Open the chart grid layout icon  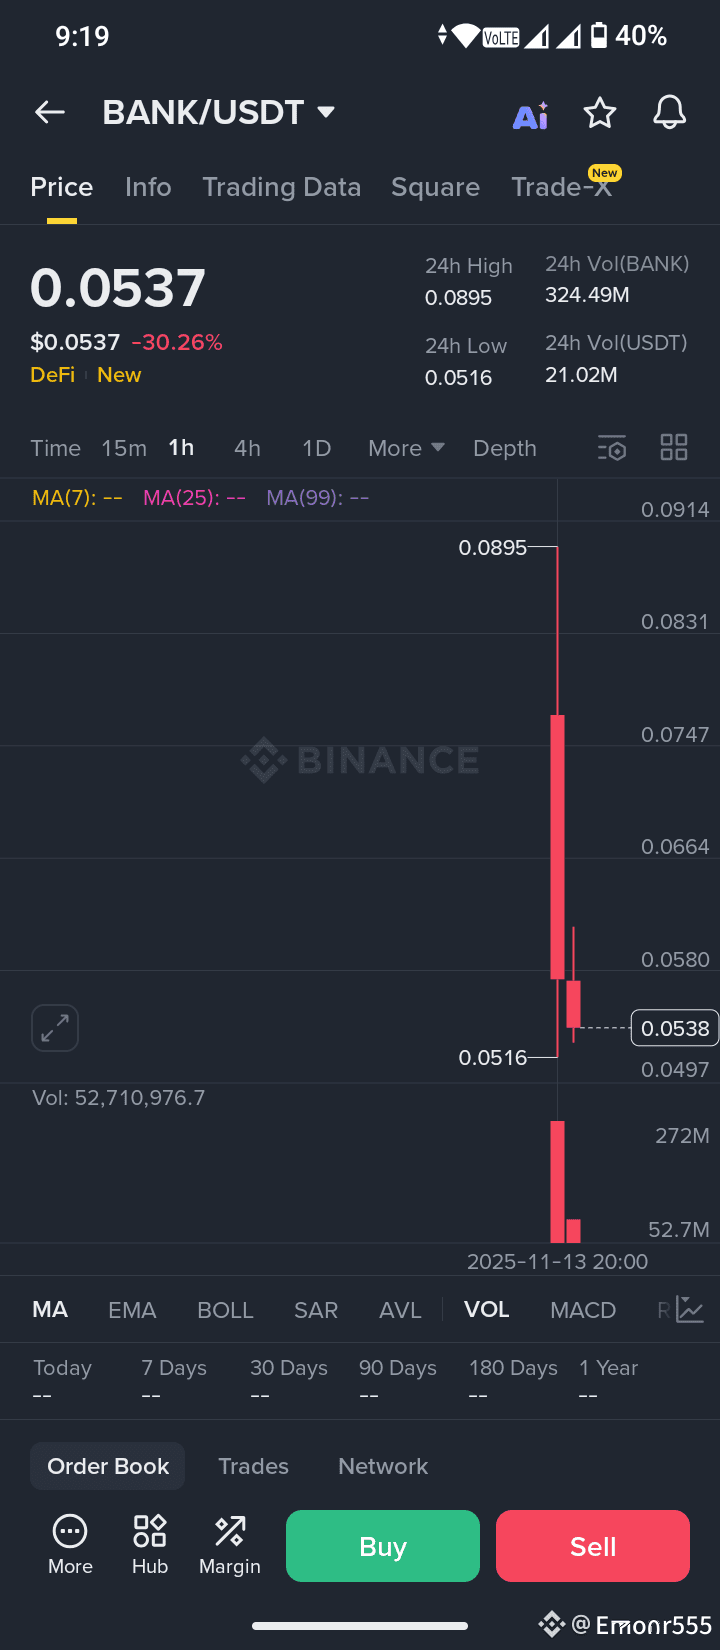674,447
